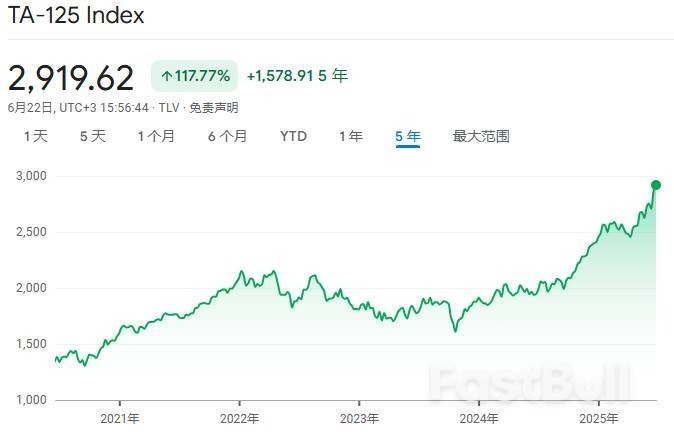Open the 免责声明 disclaimer link

pyautogui.click(x=216, y=107)
